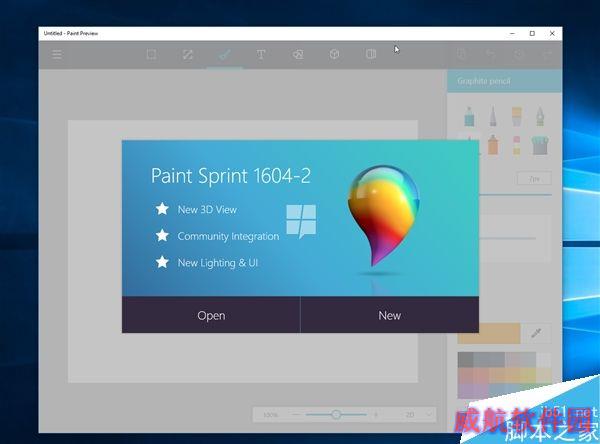Adjust the brush thickness slider
Screen dimensions: 600x444
[x=515, y=195]
